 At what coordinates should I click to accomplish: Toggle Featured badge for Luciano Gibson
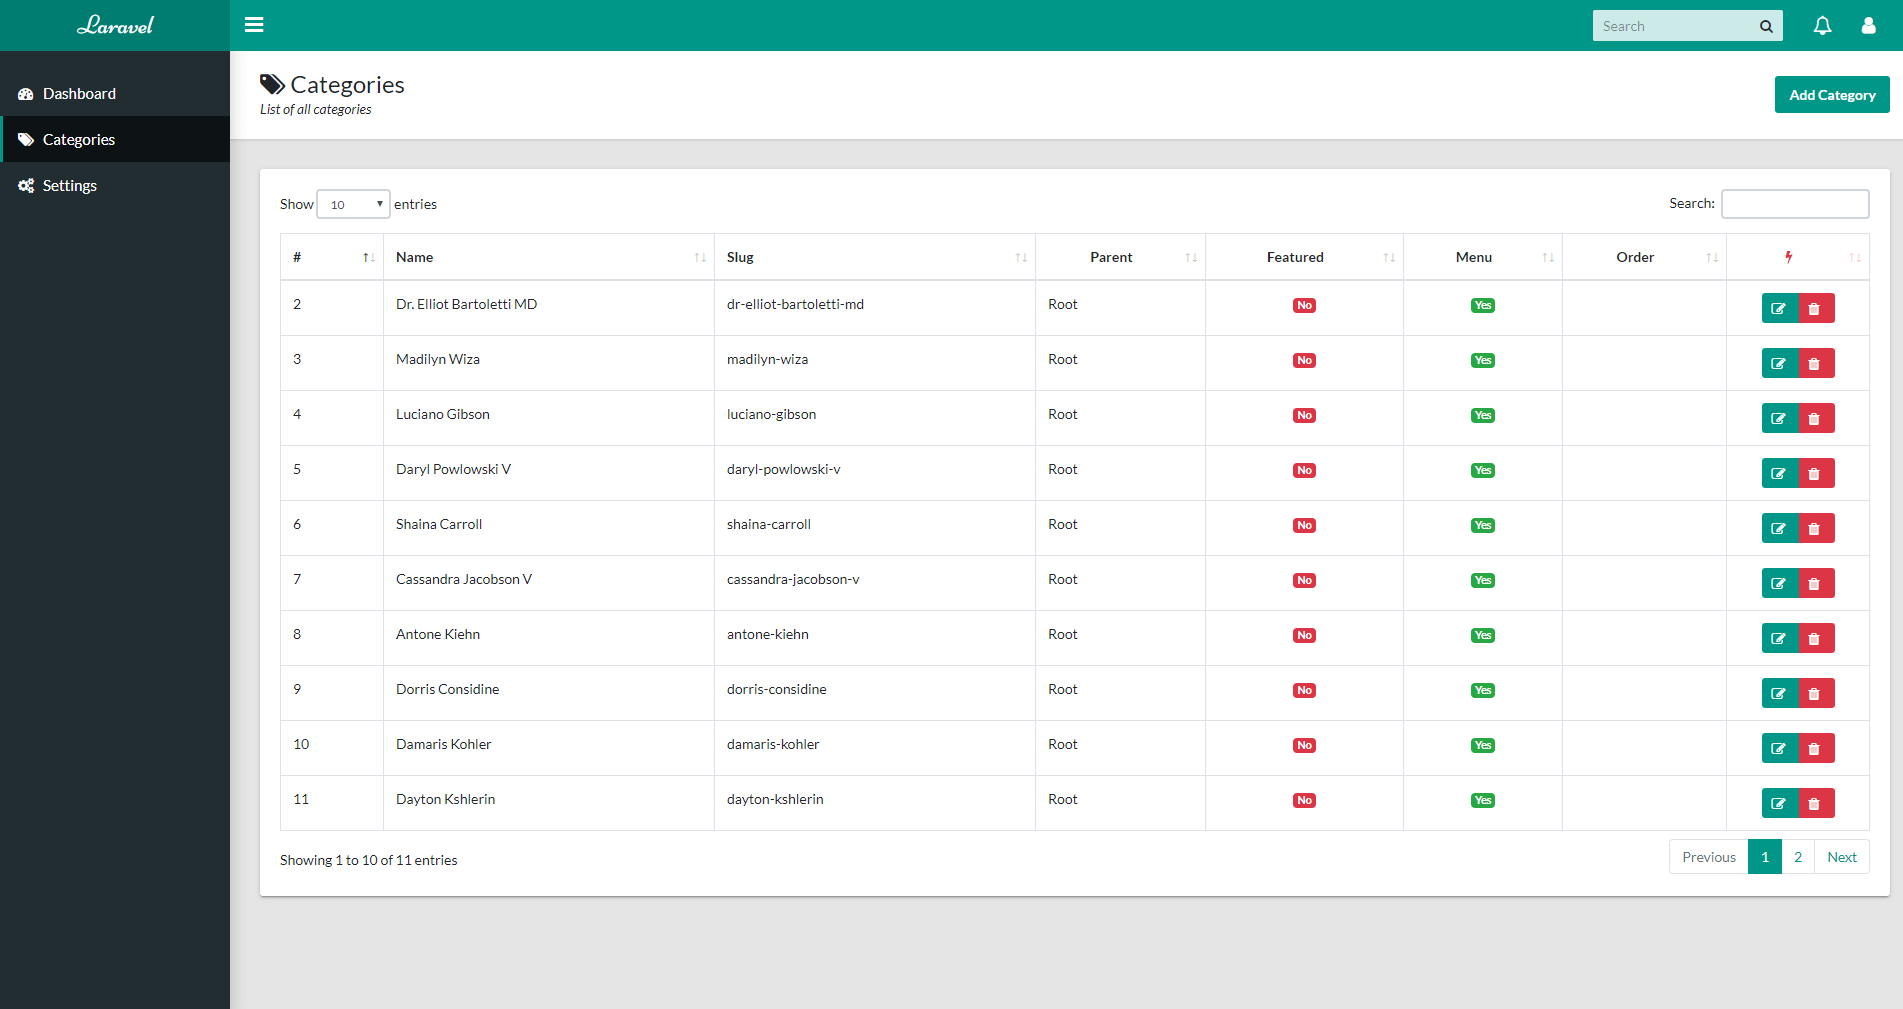tap(1304, 414)
